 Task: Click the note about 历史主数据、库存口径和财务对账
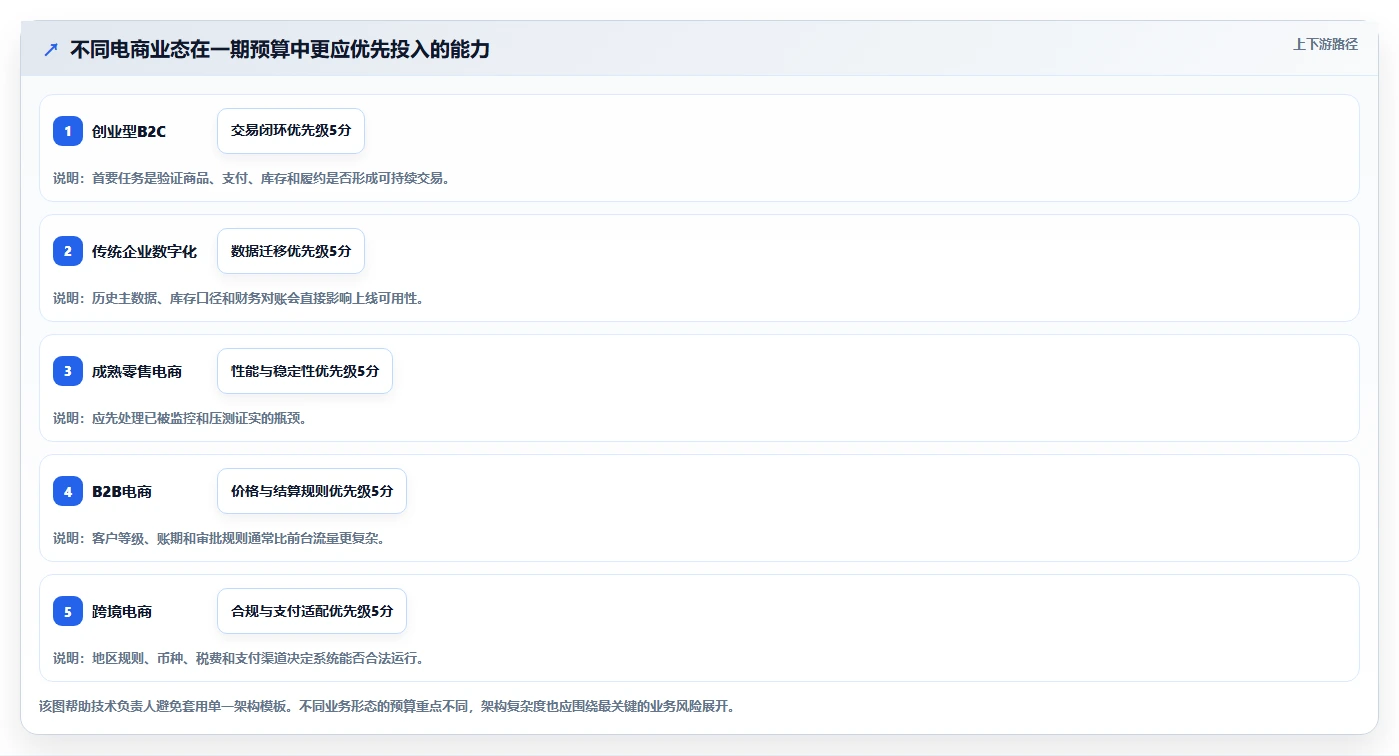(x=238, y=298)
